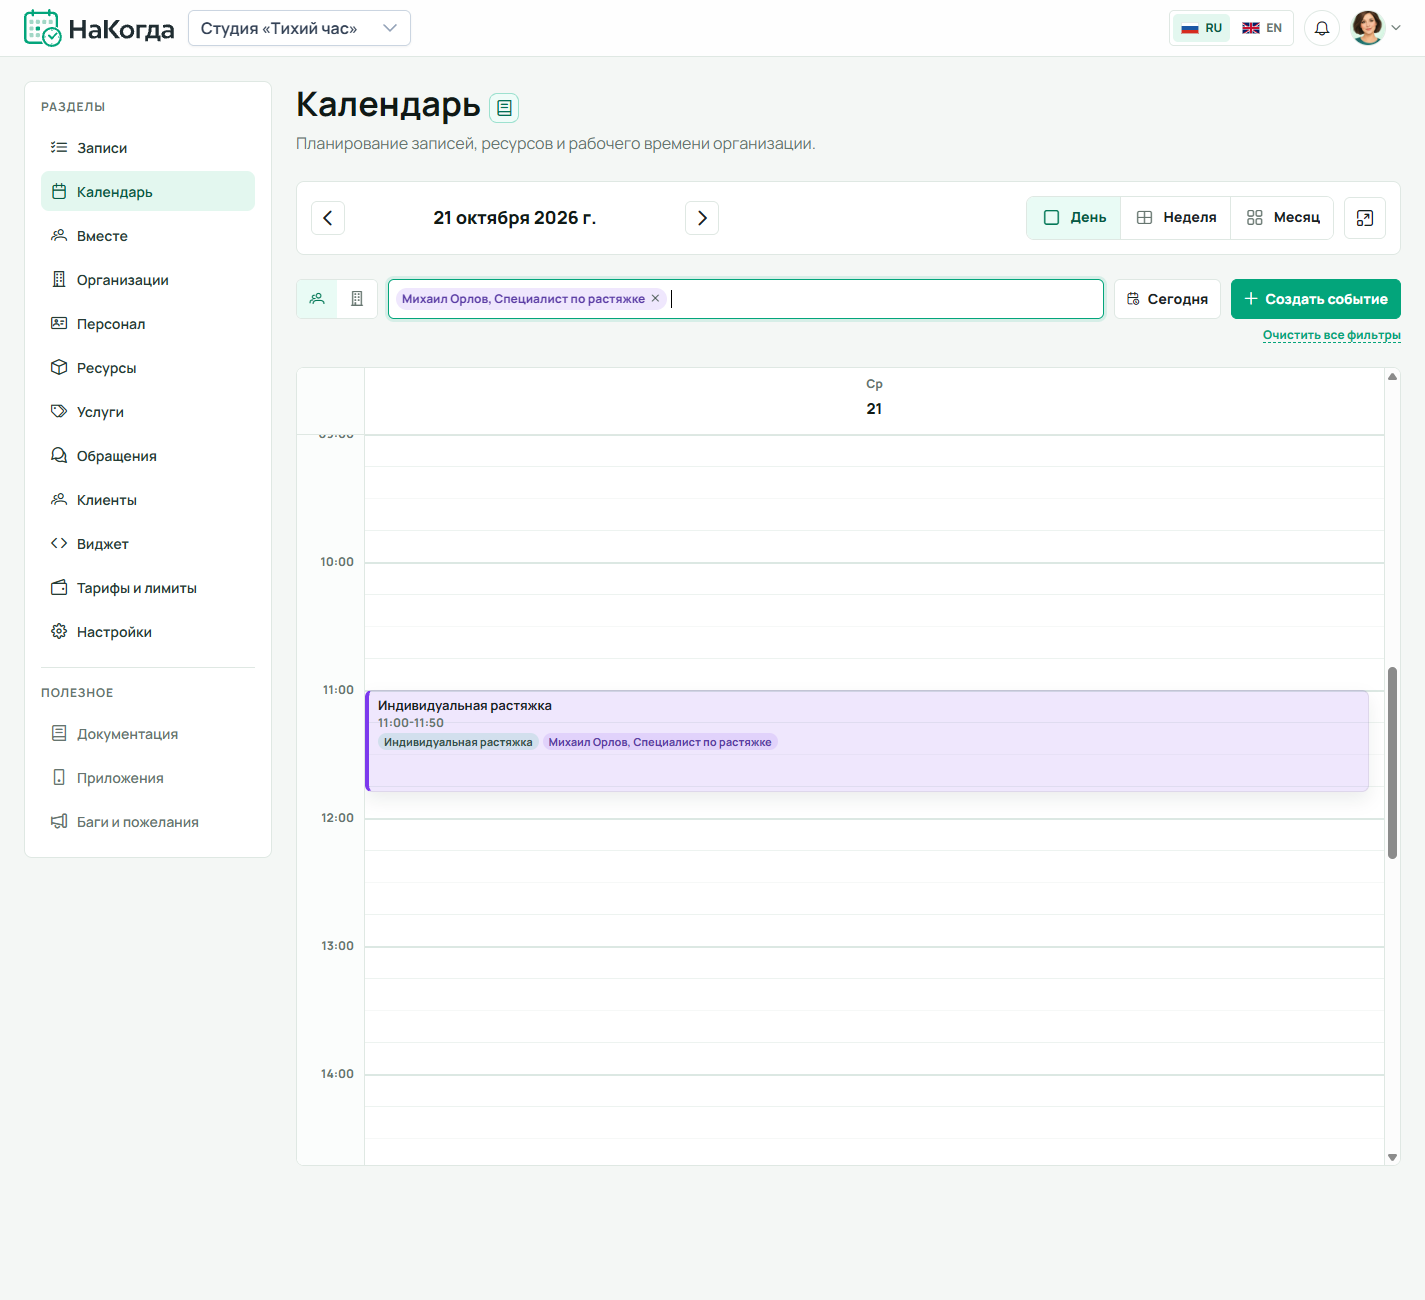Click Создать событие button

pos(1316,299)
